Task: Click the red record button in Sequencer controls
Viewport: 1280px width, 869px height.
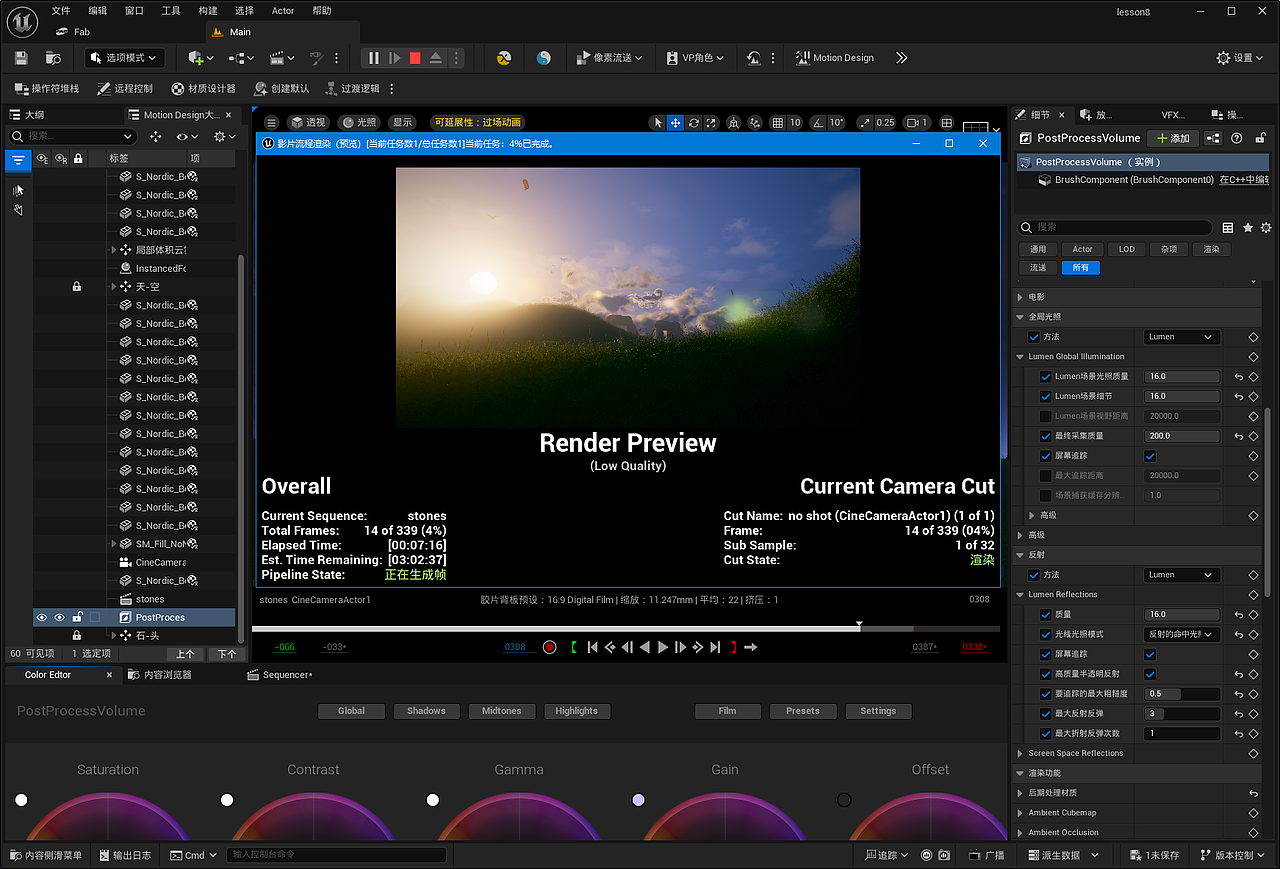Action: 549,647
